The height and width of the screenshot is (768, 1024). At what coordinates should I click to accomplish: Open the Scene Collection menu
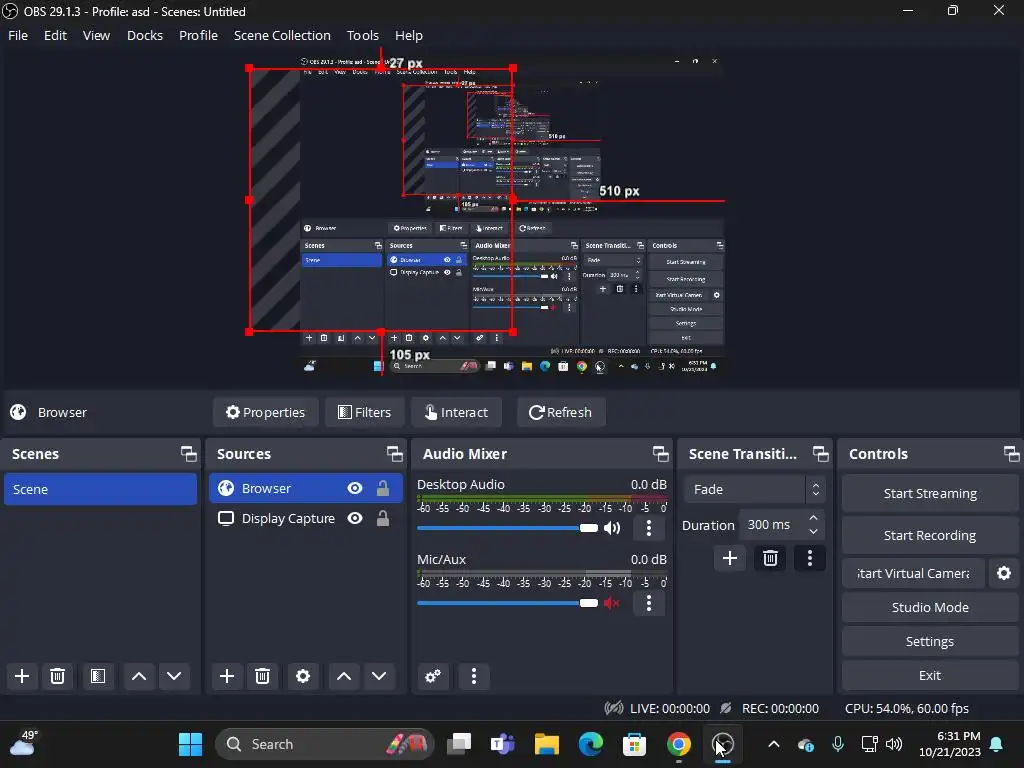282,35
